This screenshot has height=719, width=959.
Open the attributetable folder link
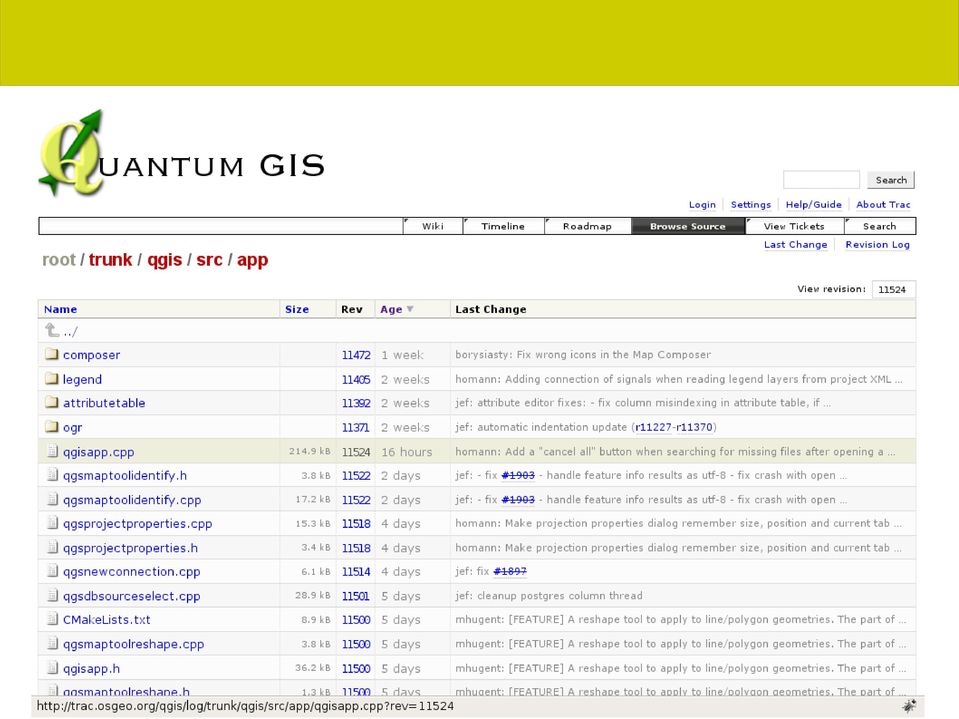click(x=104, y=403)
